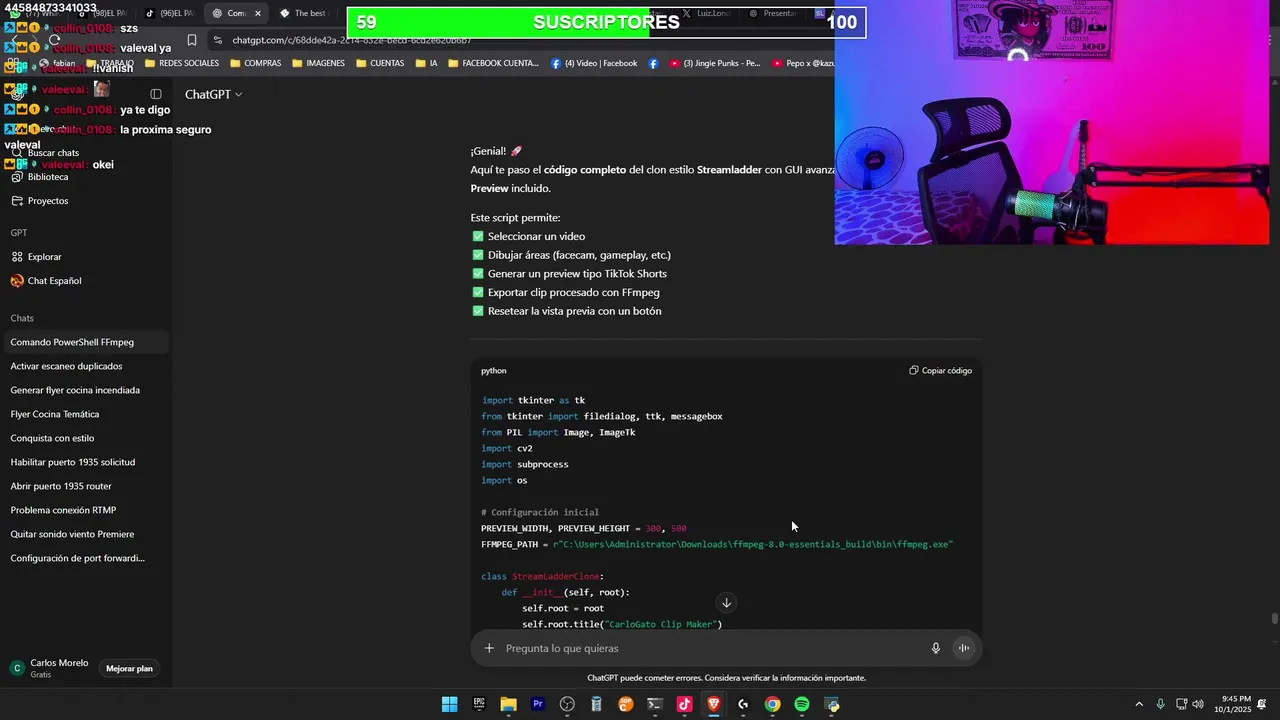Open chat 'Flyer Cocina Temática'

pyautogui.click(x=86, y=414)
